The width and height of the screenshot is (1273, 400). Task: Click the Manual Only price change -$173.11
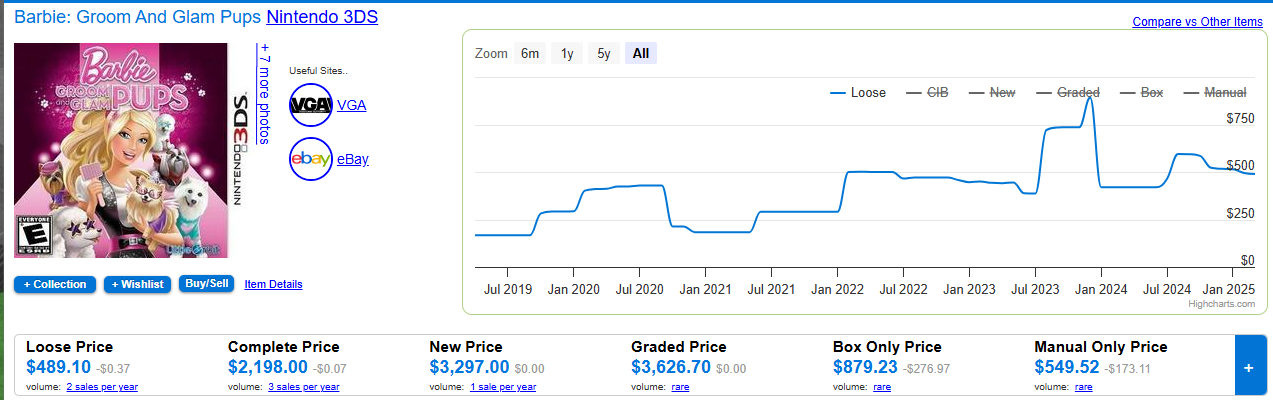(x=1128, y=369)
